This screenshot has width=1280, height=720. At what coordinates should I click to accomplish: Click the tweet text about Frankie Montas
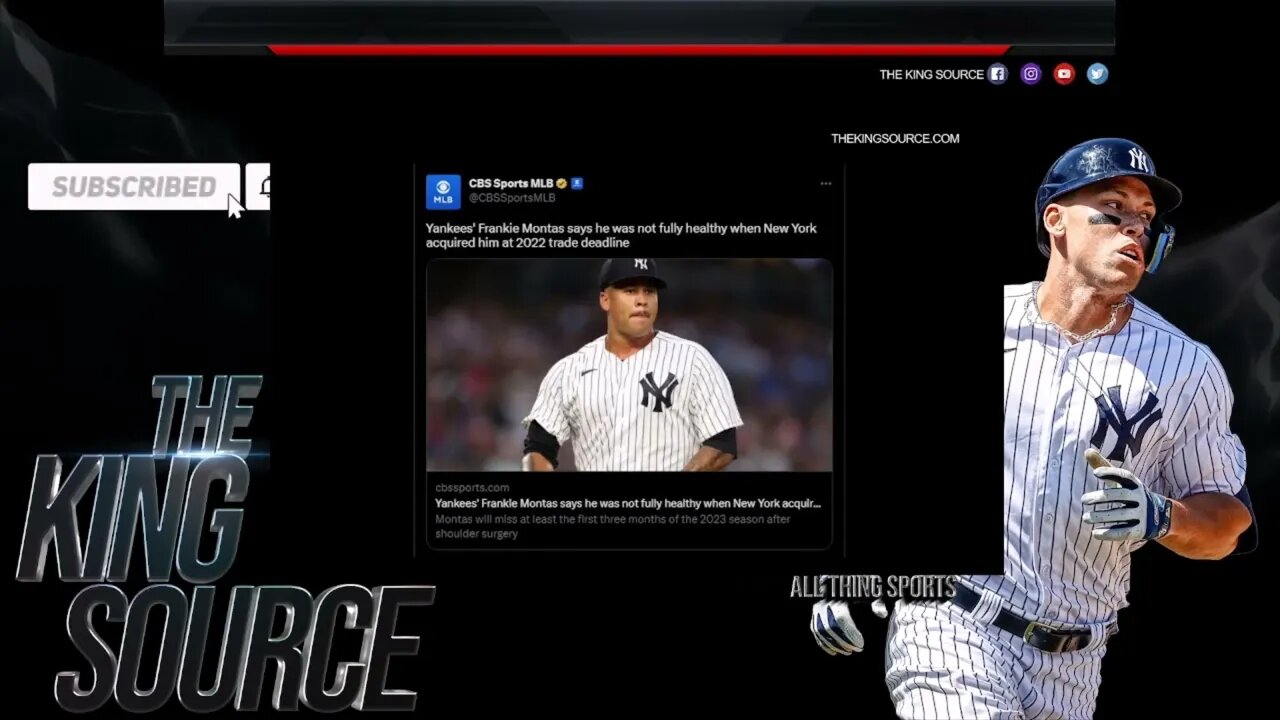click(x=621, y=235)
